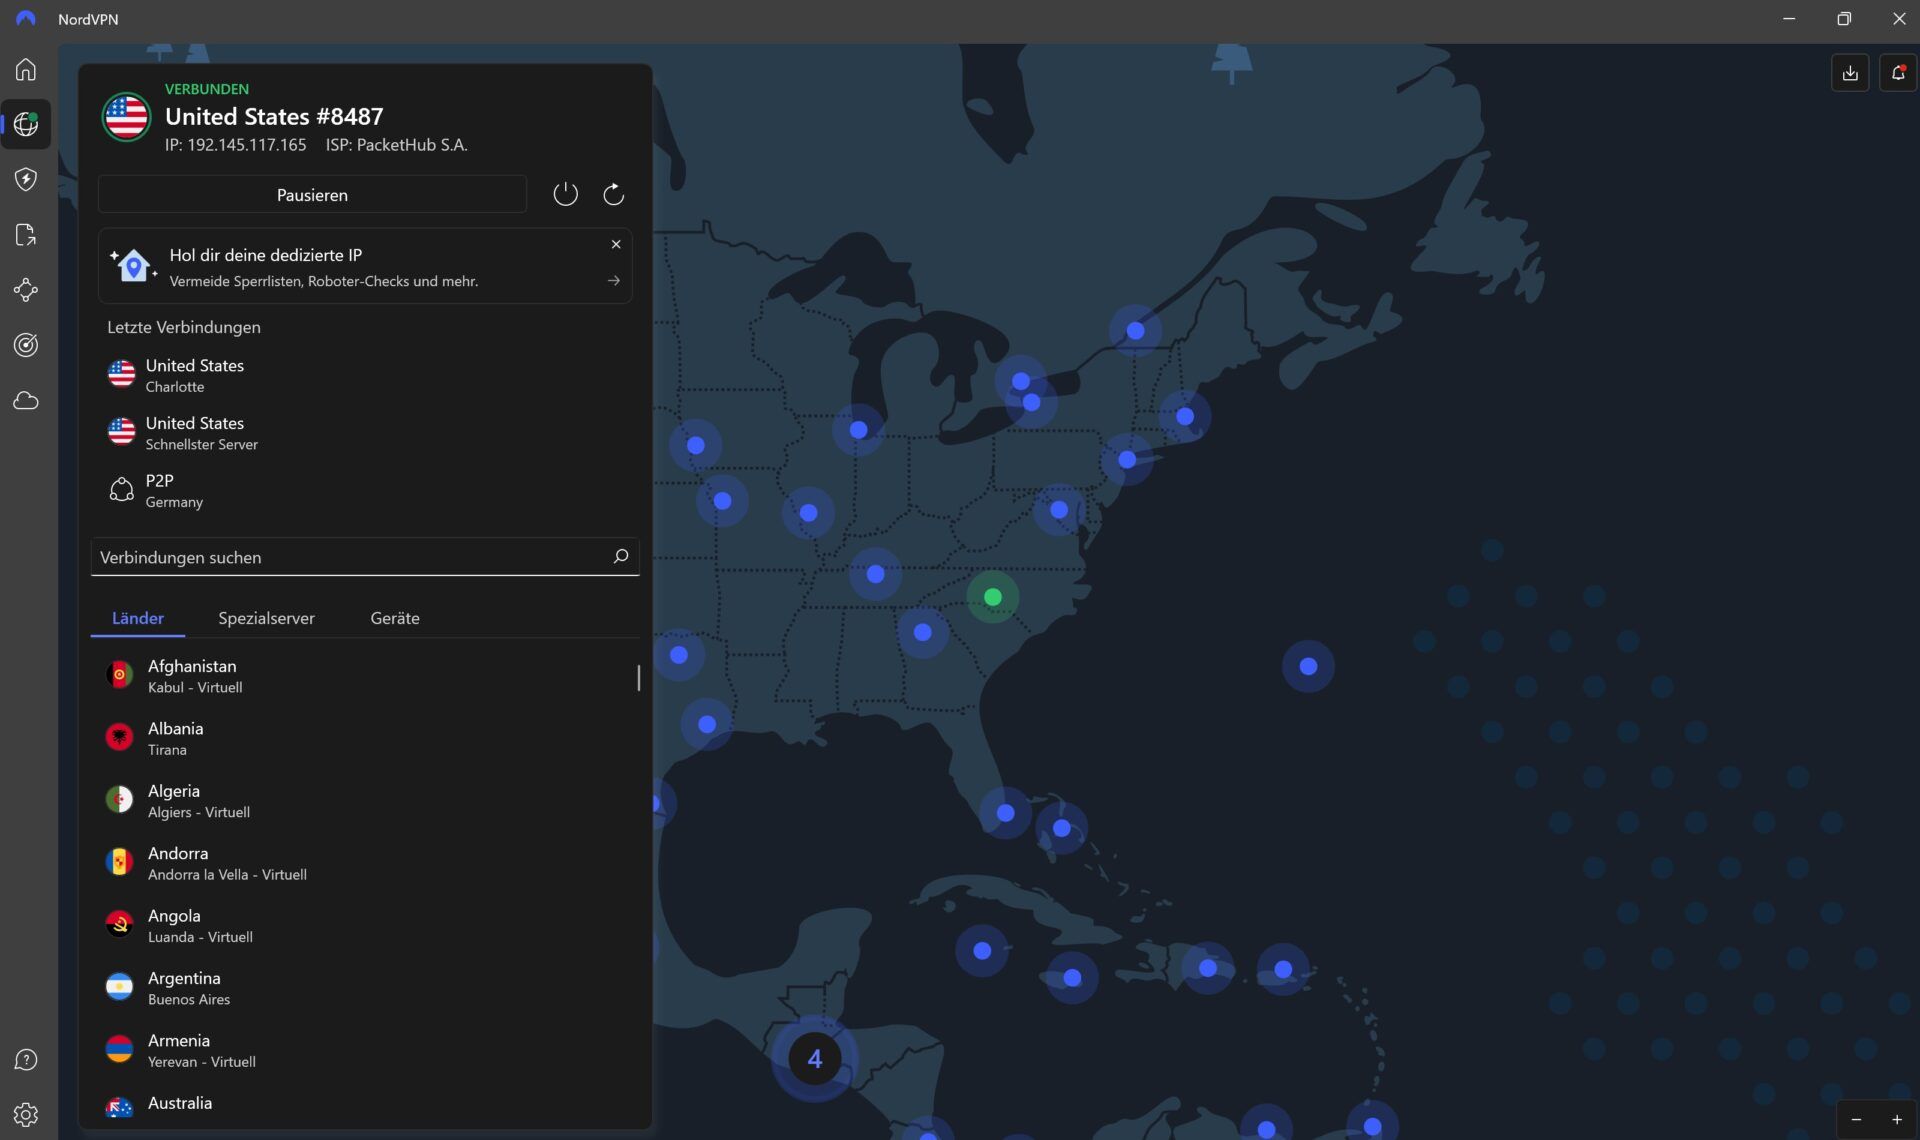The width and height of the screenshot is (1920, 1140).
Task: Open Threat Protection shield icon
Action: click(26, 179)
